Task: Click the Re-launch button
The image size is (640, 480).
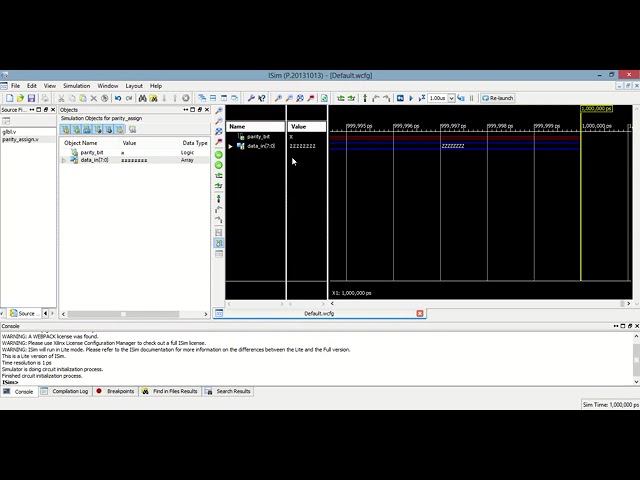Action: (498, 98)
